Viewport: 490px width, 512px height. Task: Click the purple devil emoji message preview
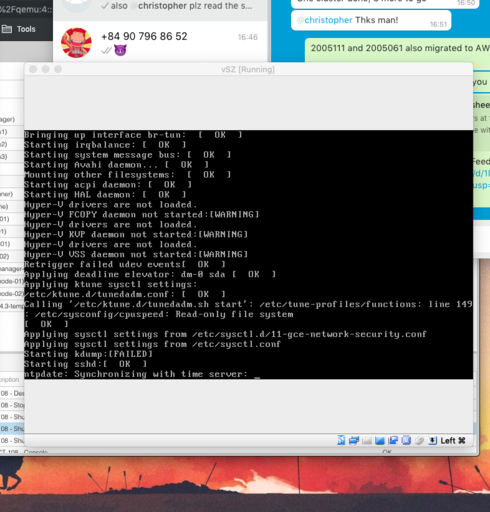click(x=120, y=50)
